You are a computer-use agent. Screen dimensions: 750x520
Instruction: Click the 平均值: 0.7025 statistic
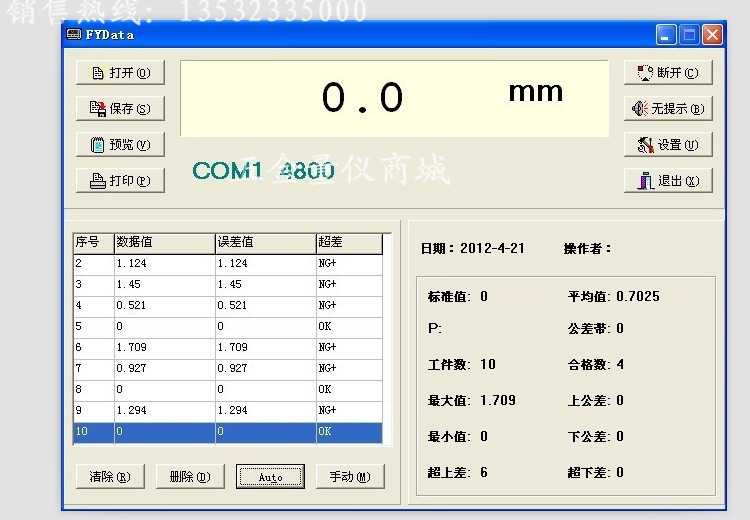click(614, 297)
